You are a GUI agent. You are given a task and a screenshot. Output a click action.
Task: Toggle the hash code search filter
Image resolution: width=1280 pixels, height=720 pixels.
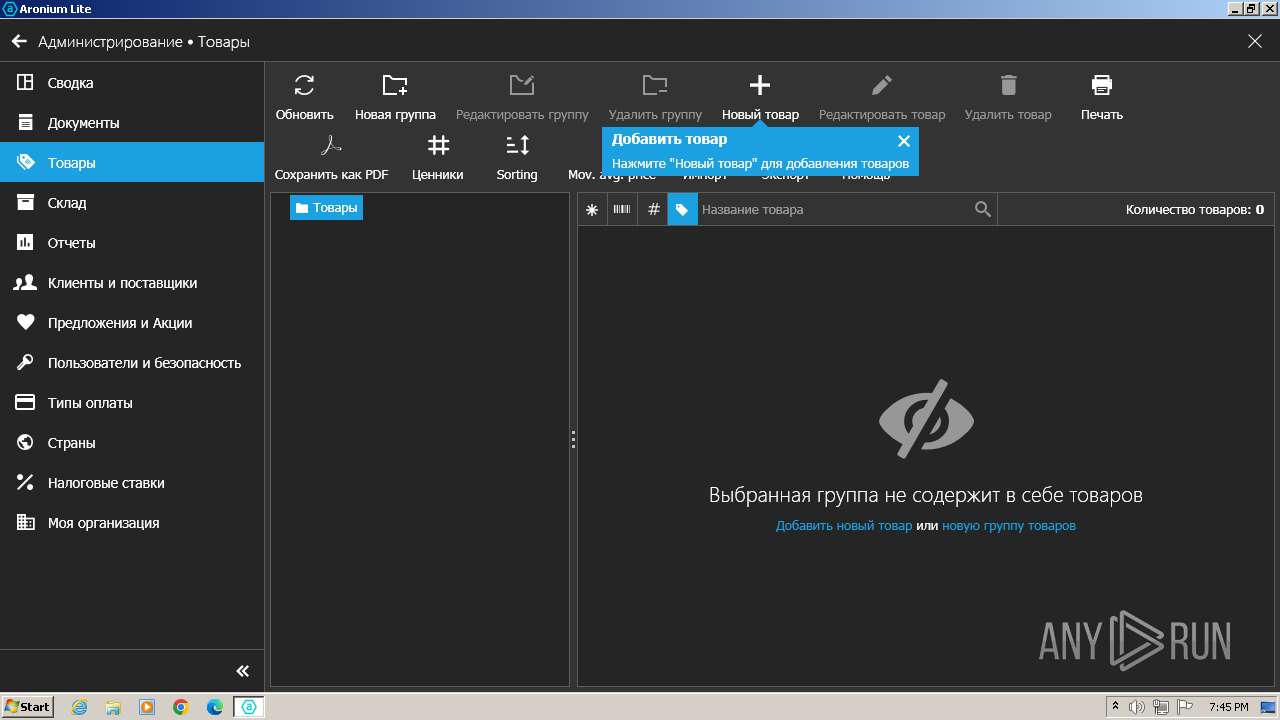pos(653,210)
